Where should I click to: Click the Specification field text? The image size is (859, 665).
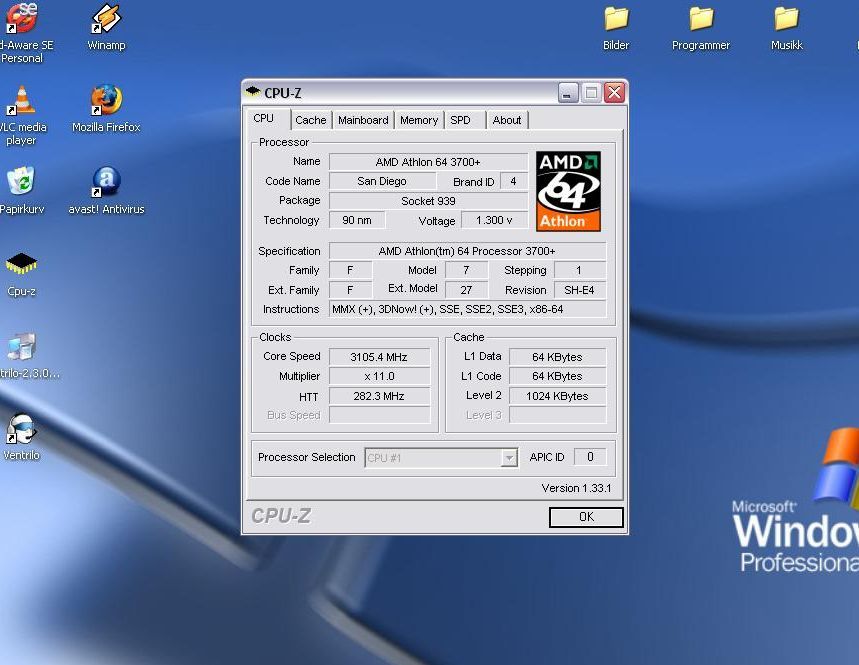pos(467,251)
